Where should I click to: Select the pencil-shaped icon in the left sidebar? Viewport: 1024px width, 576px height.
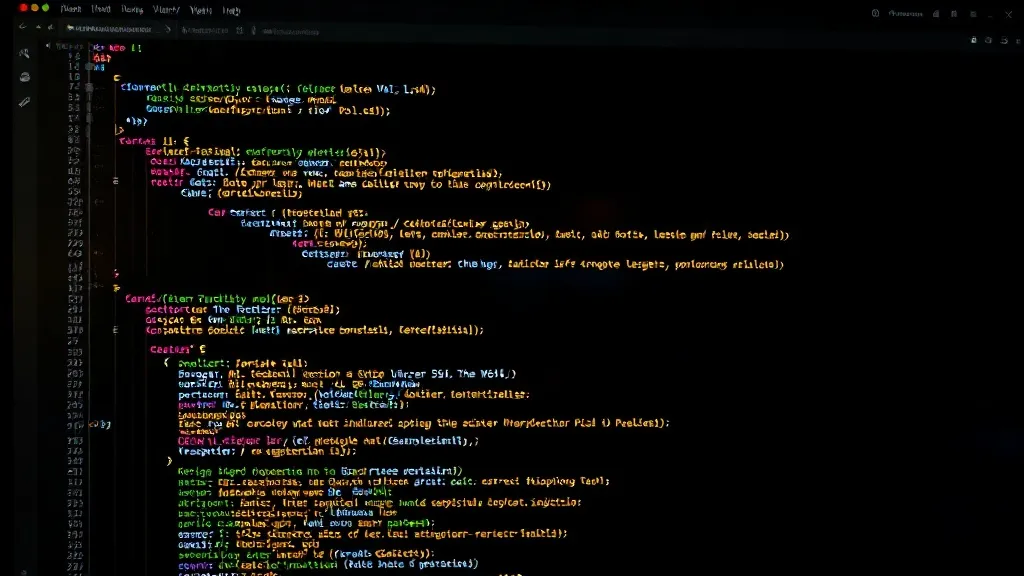pos(24,102)
